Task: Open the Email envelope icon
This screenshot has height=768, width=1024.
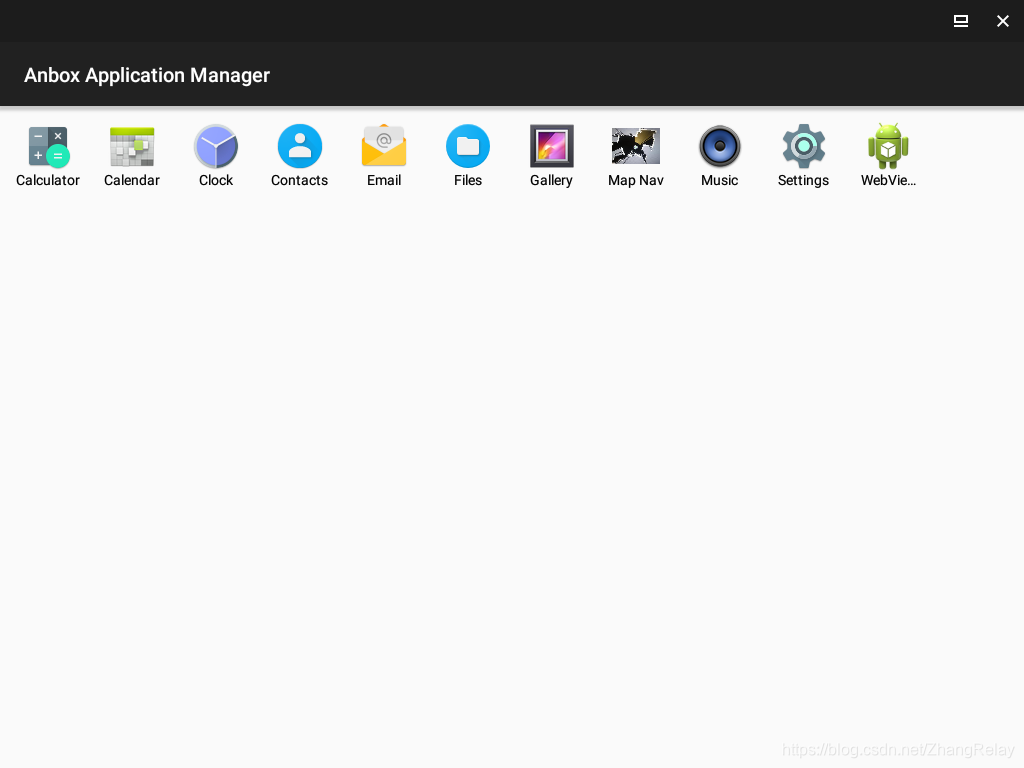Action: tap(384, 146)
